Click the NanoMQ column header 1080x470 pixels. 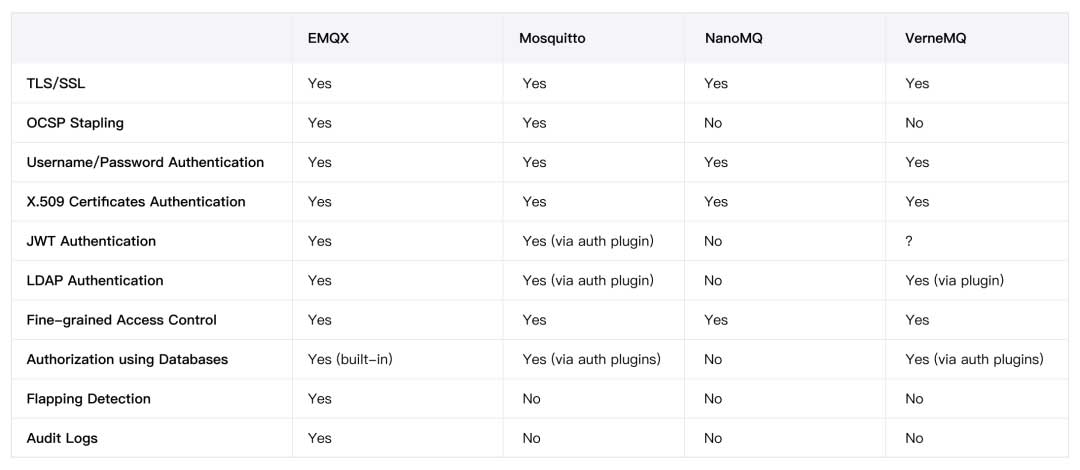pyautogui.click(x=736, y=38)
